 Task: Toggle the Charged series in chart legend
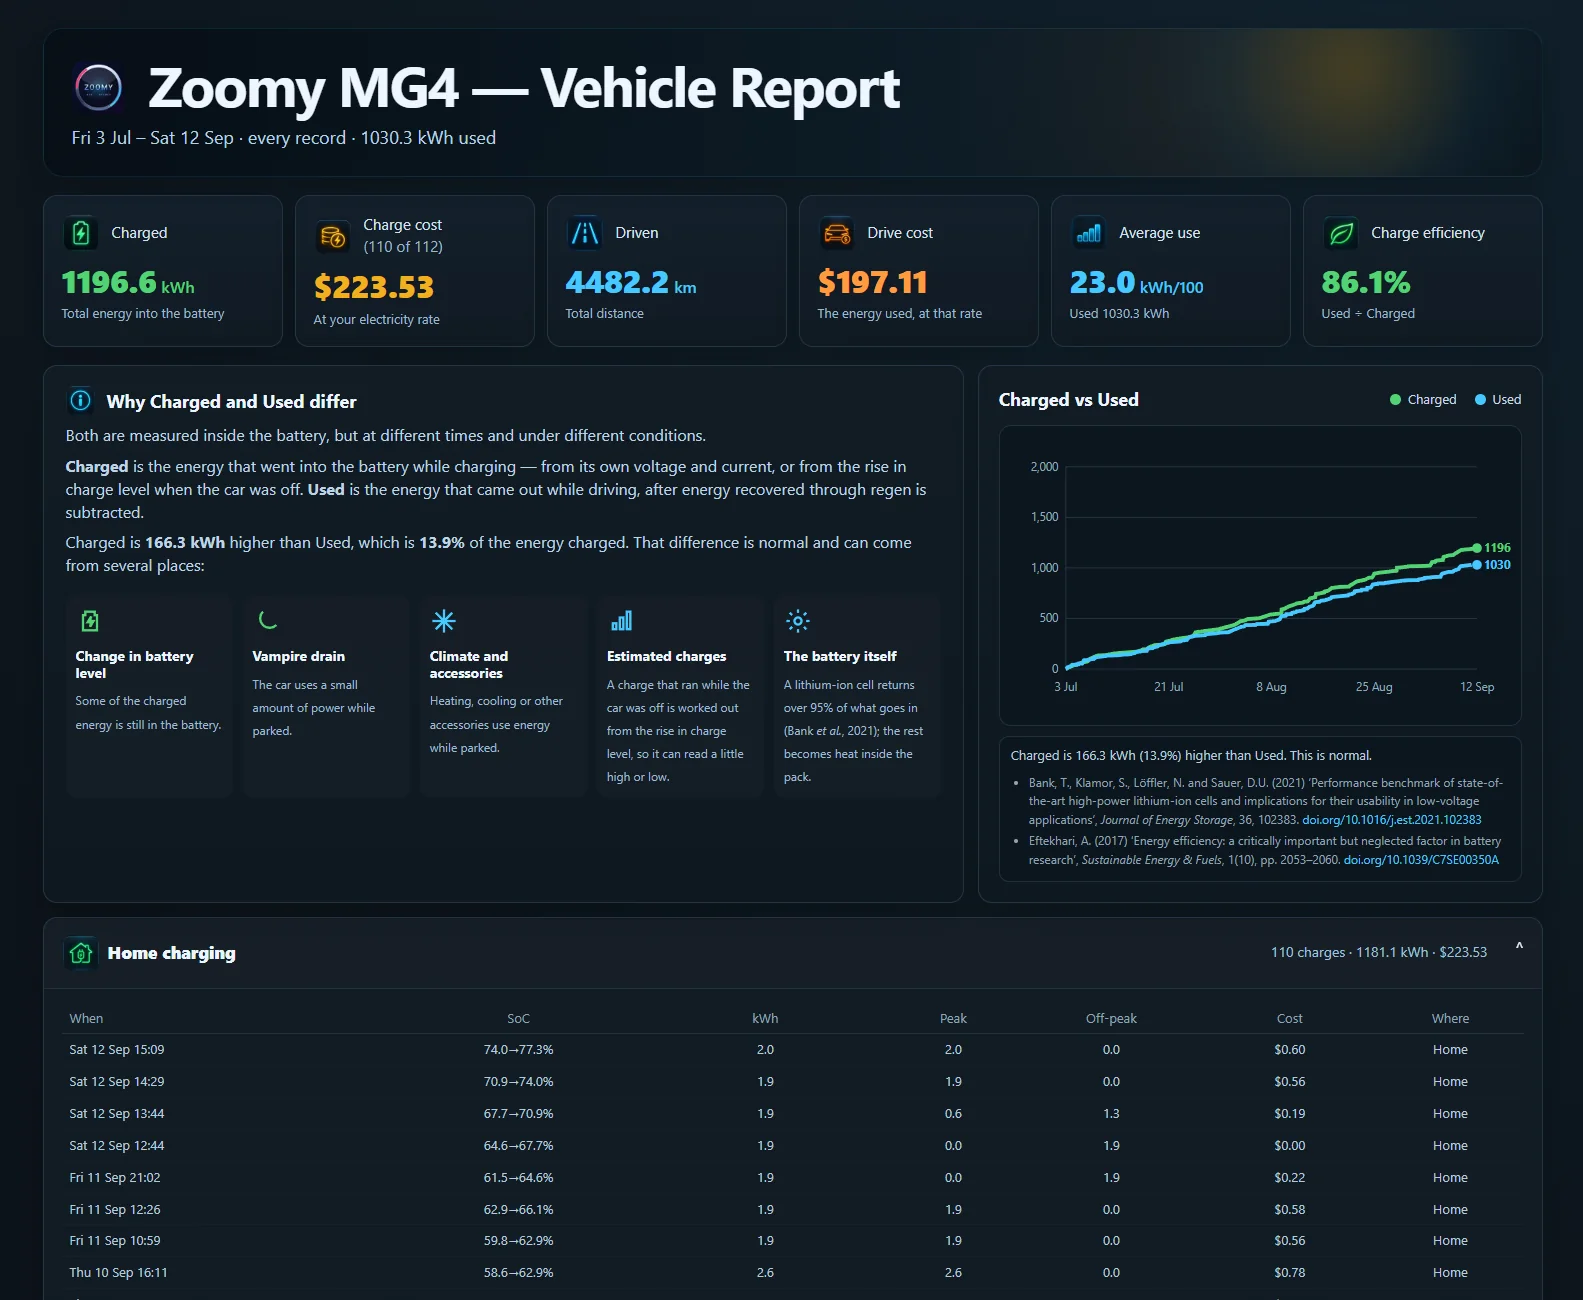tap(1423, 399)
